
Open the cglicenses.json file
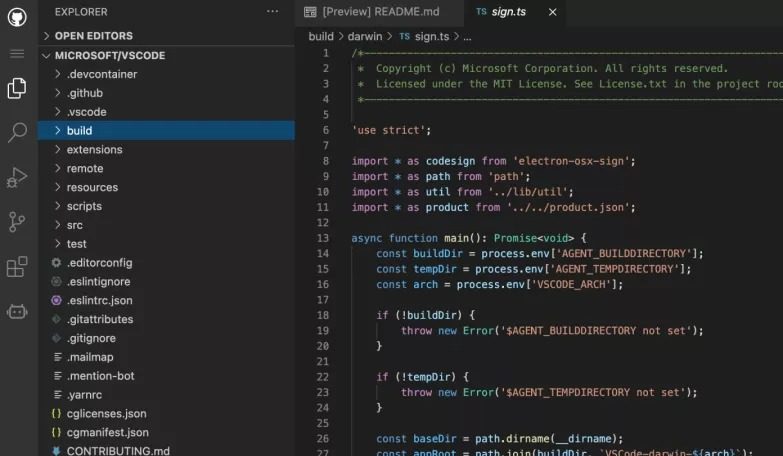(x=106, y=413)
